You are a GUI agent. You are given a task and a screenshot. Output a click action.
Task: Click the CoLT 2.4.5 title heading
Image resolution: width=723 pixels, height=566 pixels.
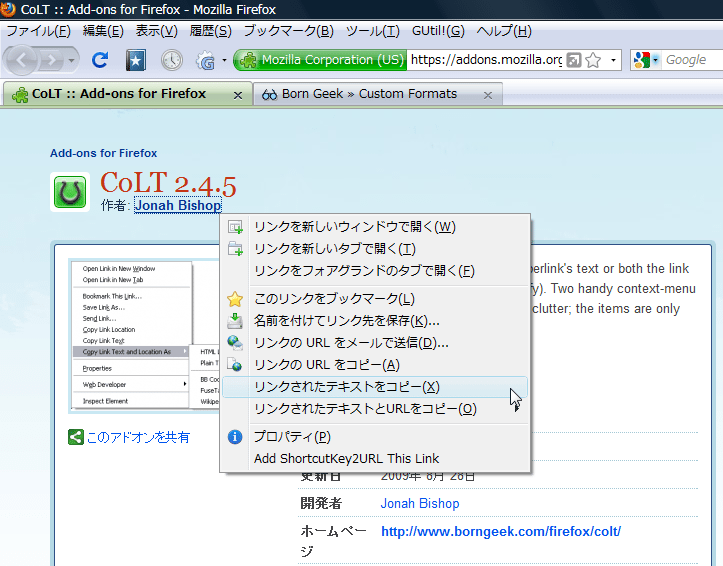click(168, 183)
